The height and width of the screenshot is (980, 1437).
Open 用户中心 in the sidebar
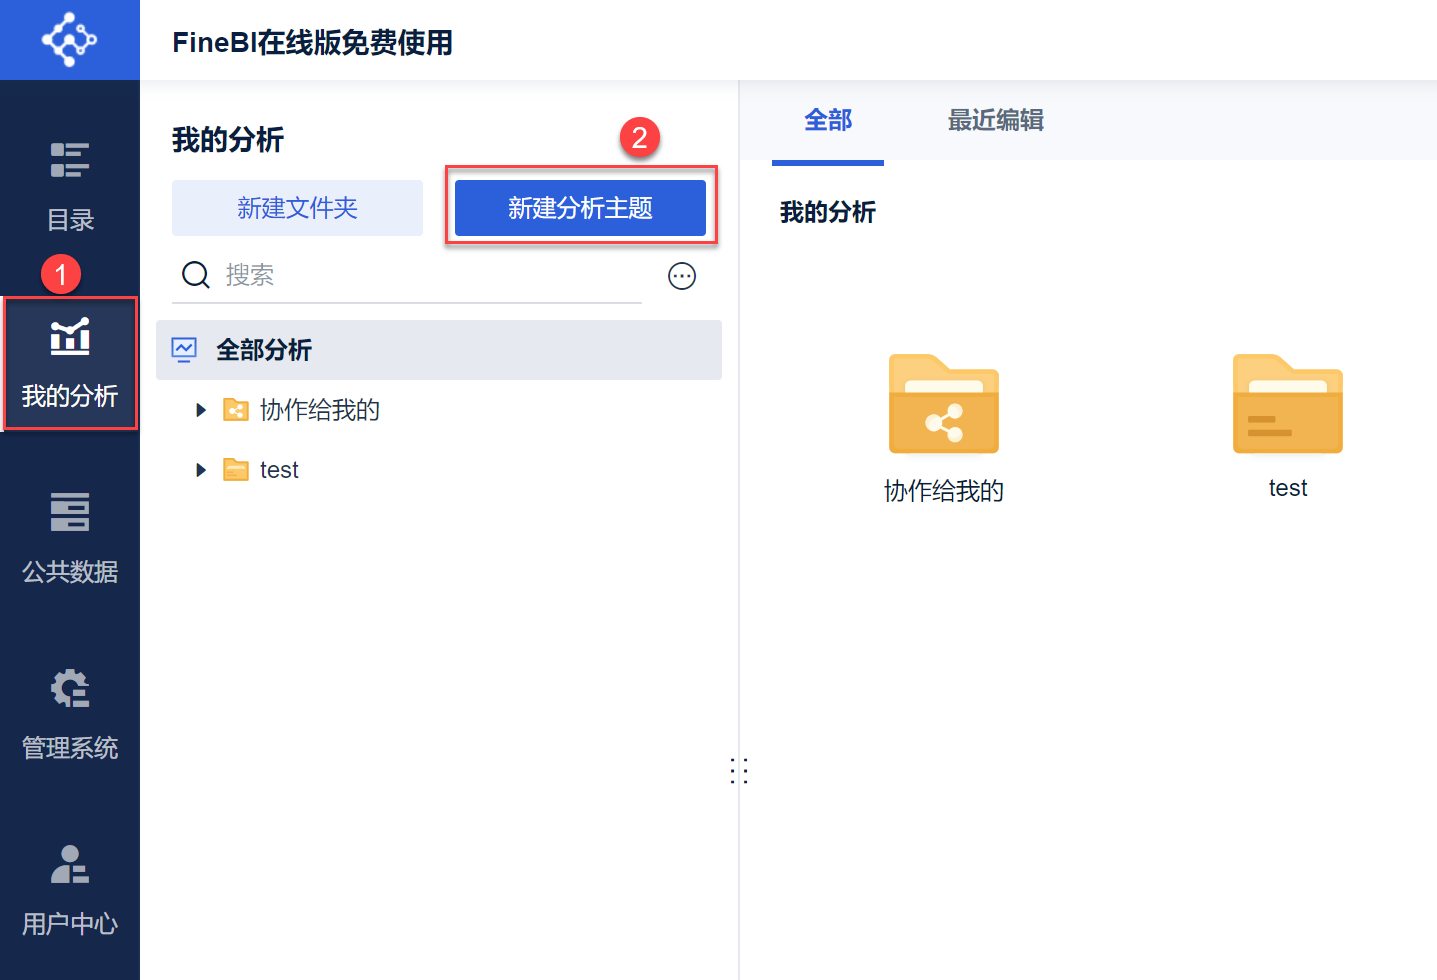point(70,891)
